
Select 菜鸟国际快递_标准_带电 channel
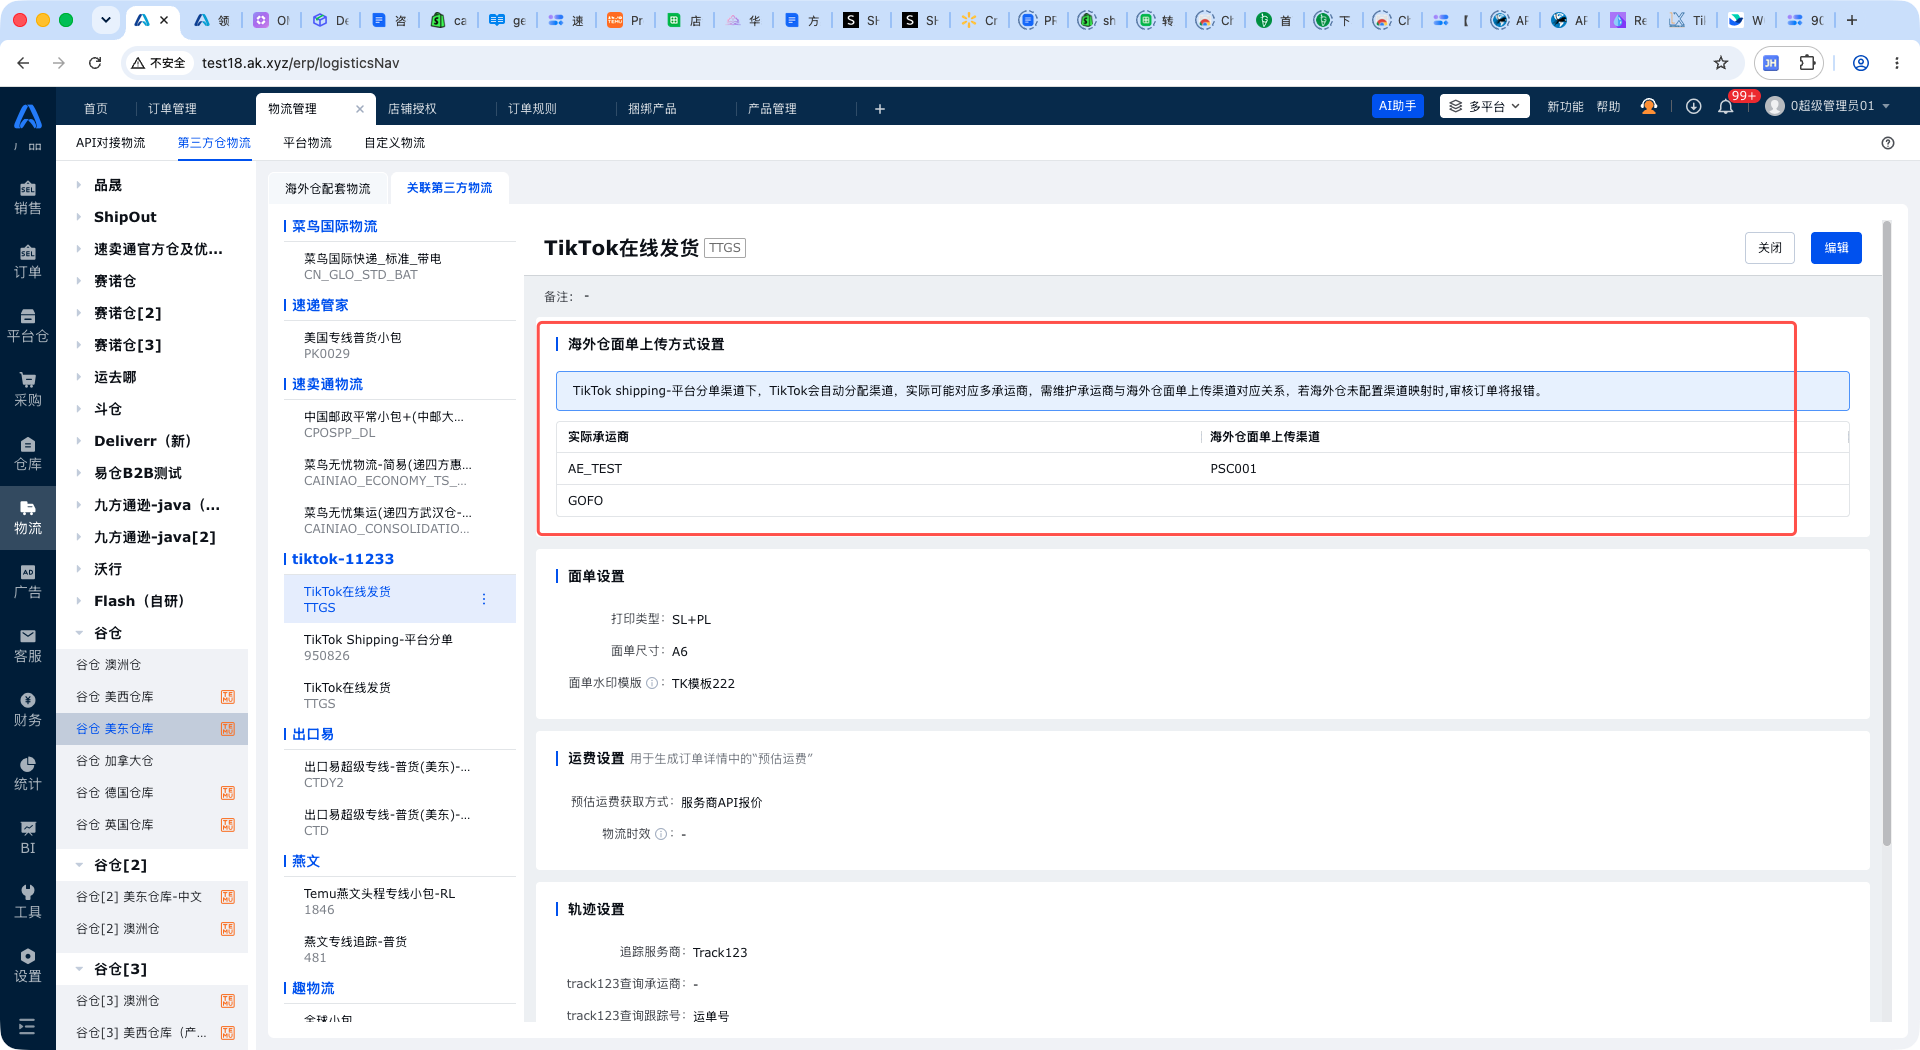[x=400, y=266]
